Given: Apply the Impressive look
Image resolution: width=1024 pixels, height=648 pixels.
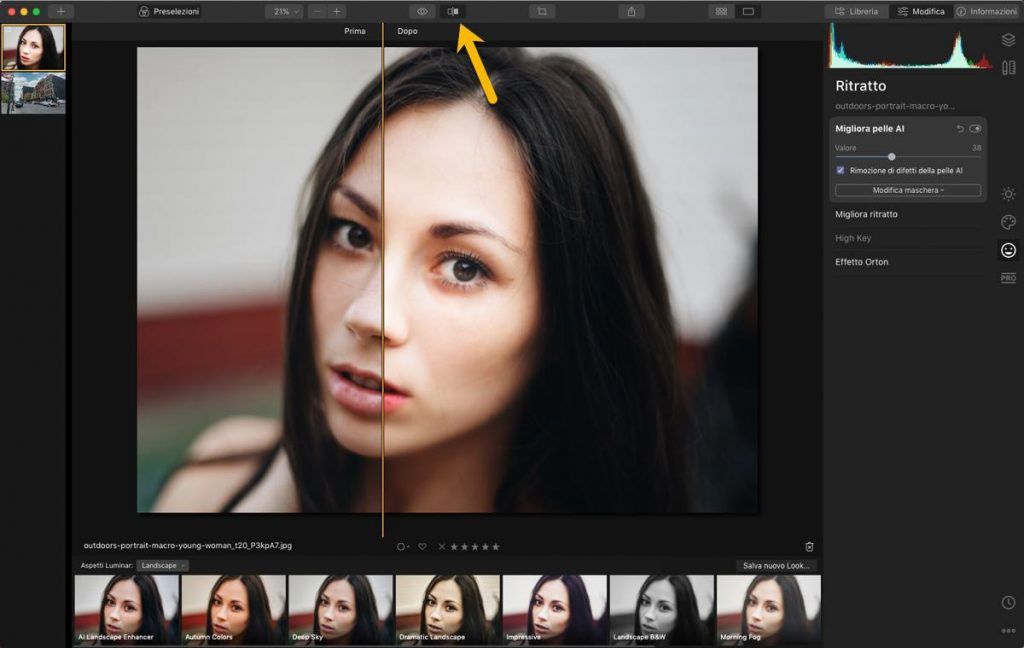Looking at the screenshot, I should 554,610.
